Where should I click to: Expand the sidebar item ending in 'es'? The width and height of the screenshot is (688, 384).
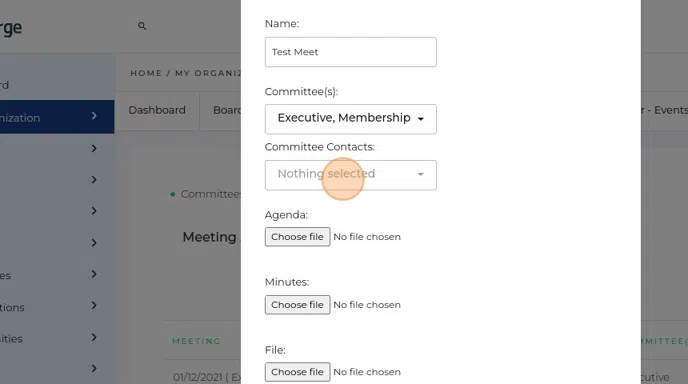click(x=94, y=274)
